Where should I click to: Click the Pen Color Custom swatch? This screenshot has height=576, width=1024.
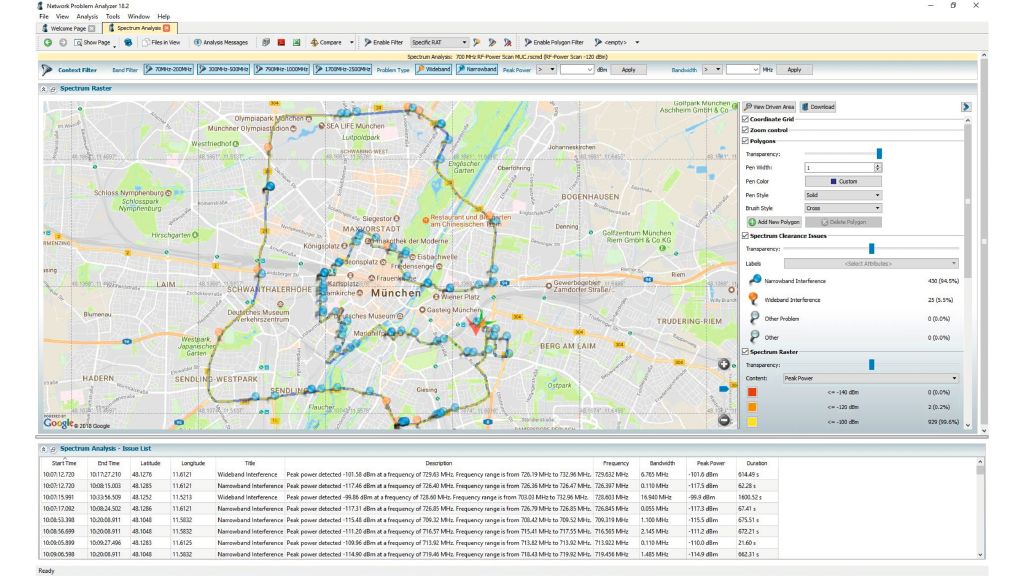pos(842,181)
